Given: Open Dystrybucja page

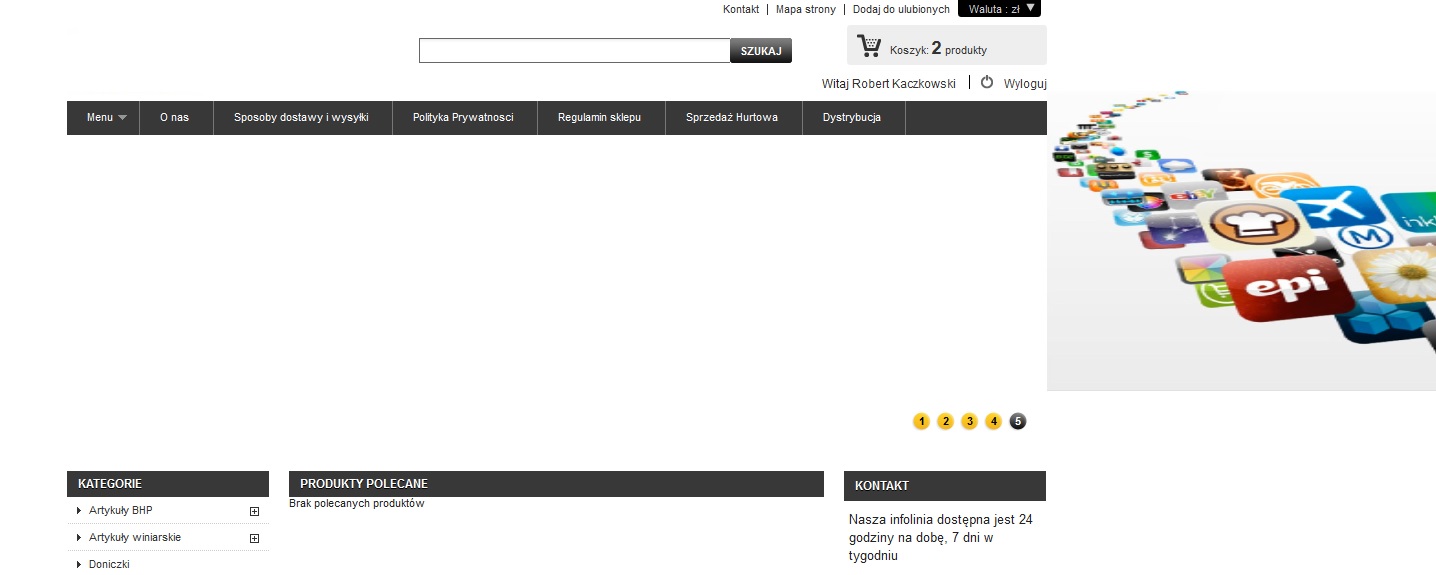Looking at the screenshot, I should pyautogui.click(x=852, y=117).
